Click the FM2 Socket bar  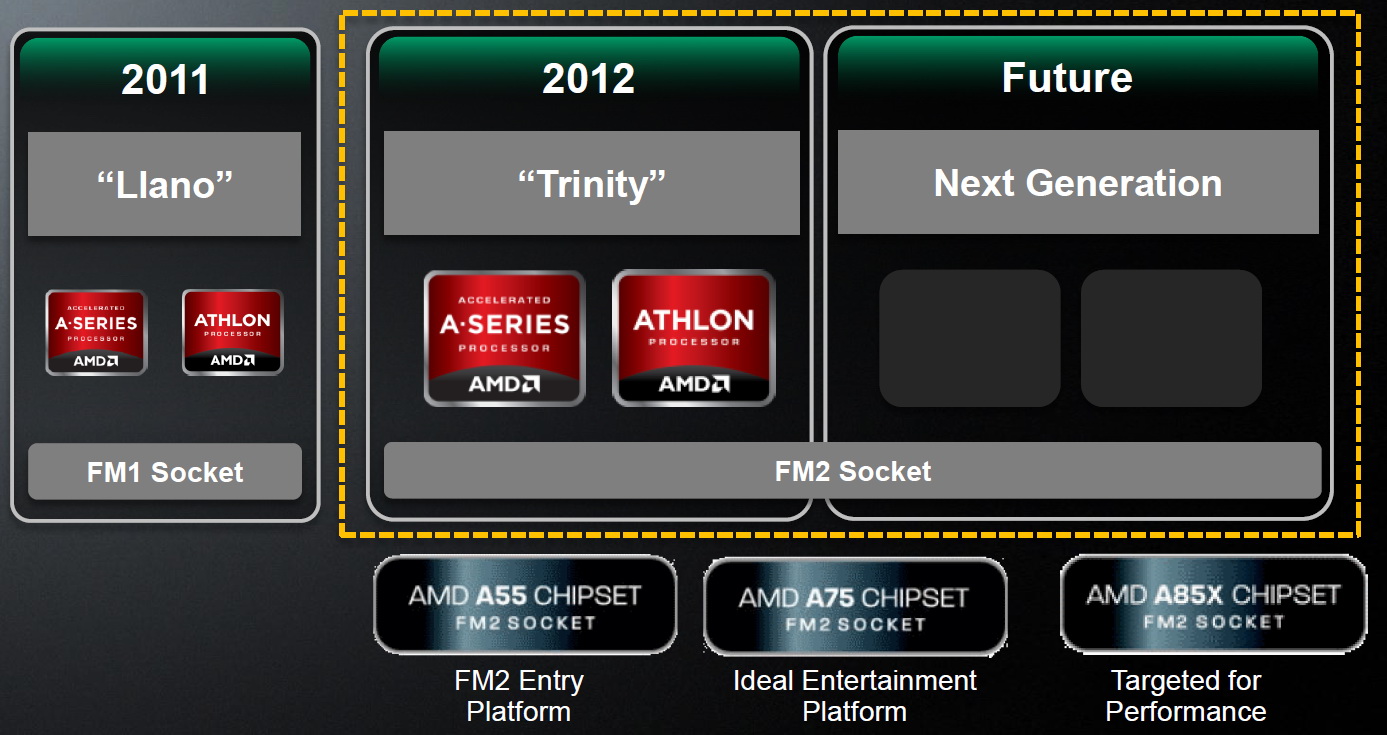(853, 471)
